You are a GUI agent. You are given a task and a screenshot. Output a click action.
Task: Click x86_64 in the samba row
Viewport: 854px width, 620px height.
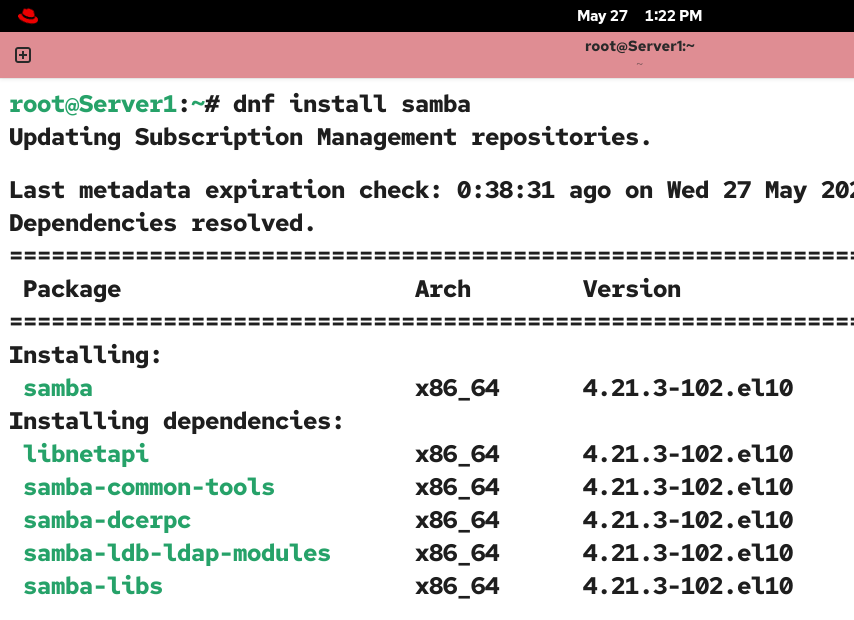(x=457, y=389)
